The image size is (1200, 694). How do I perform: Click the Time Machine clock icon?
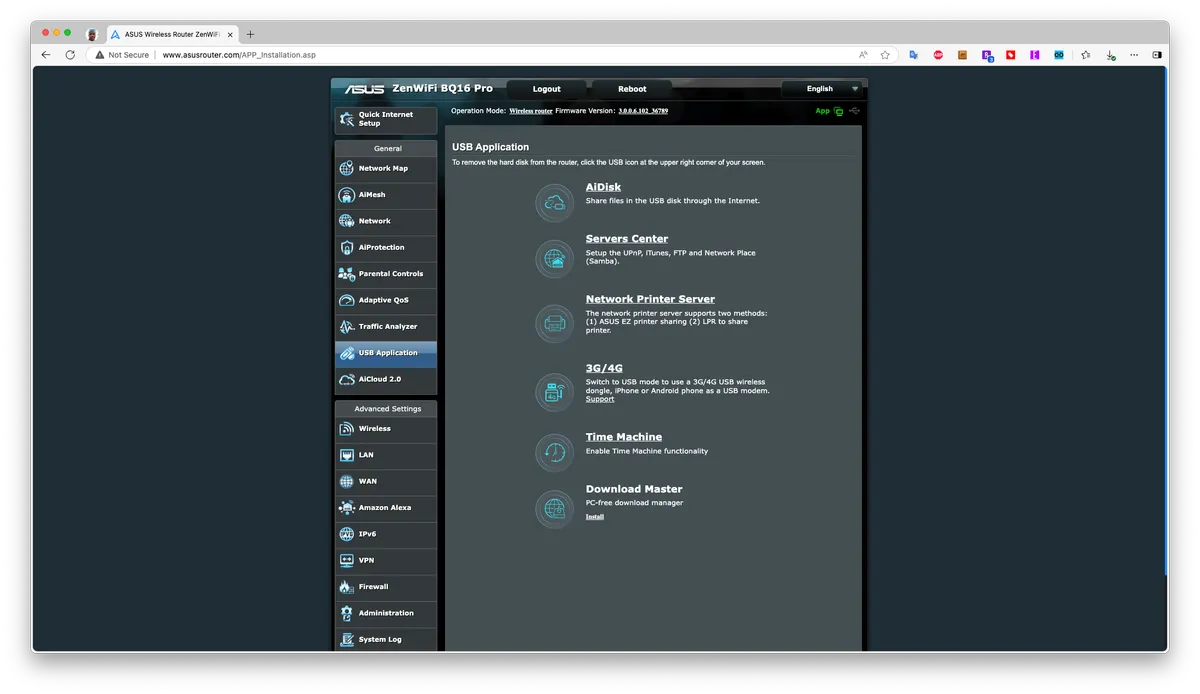click(x=554, y=452)
